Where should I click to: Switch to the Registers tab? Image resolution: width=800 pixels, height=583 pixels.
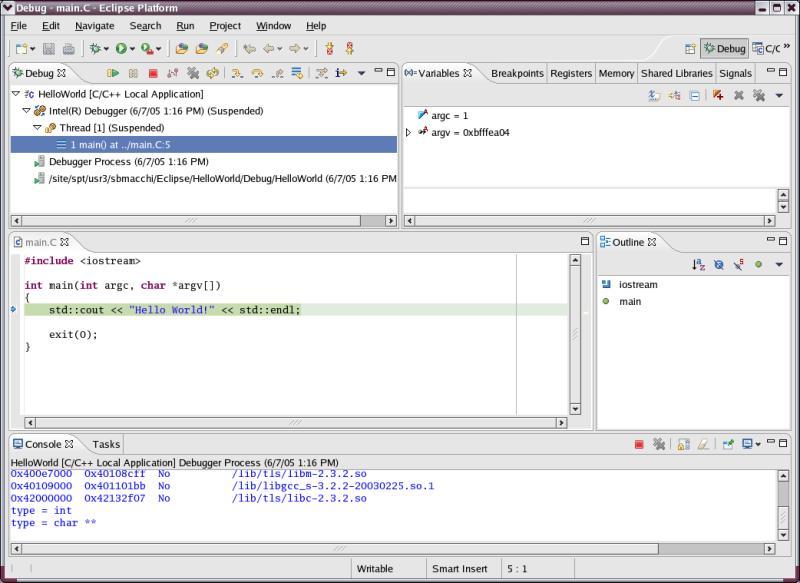[571, 73]
